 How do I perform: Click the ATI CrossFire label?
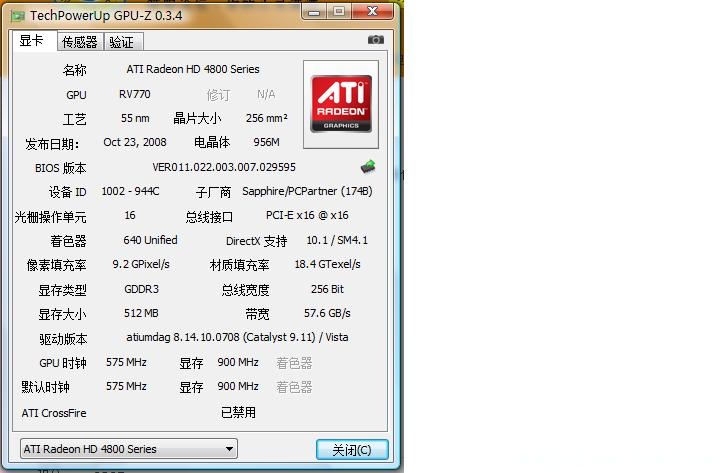pyautogui.click(x=54, y=413)
